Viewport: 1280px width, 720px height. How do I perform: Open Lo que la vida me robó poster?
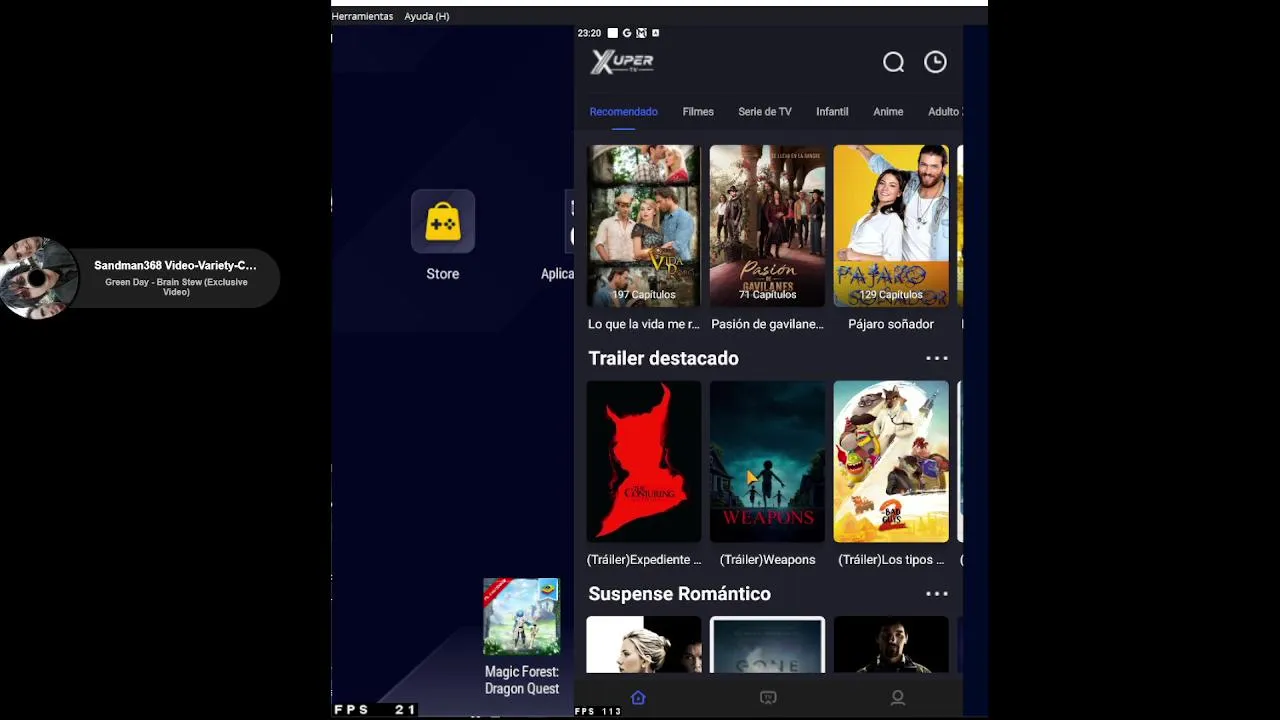coord(644,226)
